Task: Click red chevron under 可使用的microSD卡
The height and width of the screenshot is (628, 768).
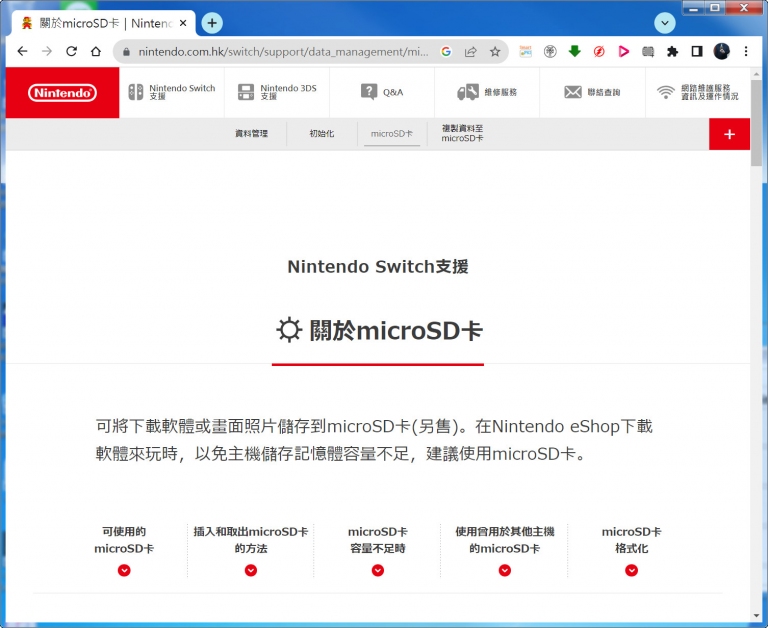Action: (x=124, y=570)
